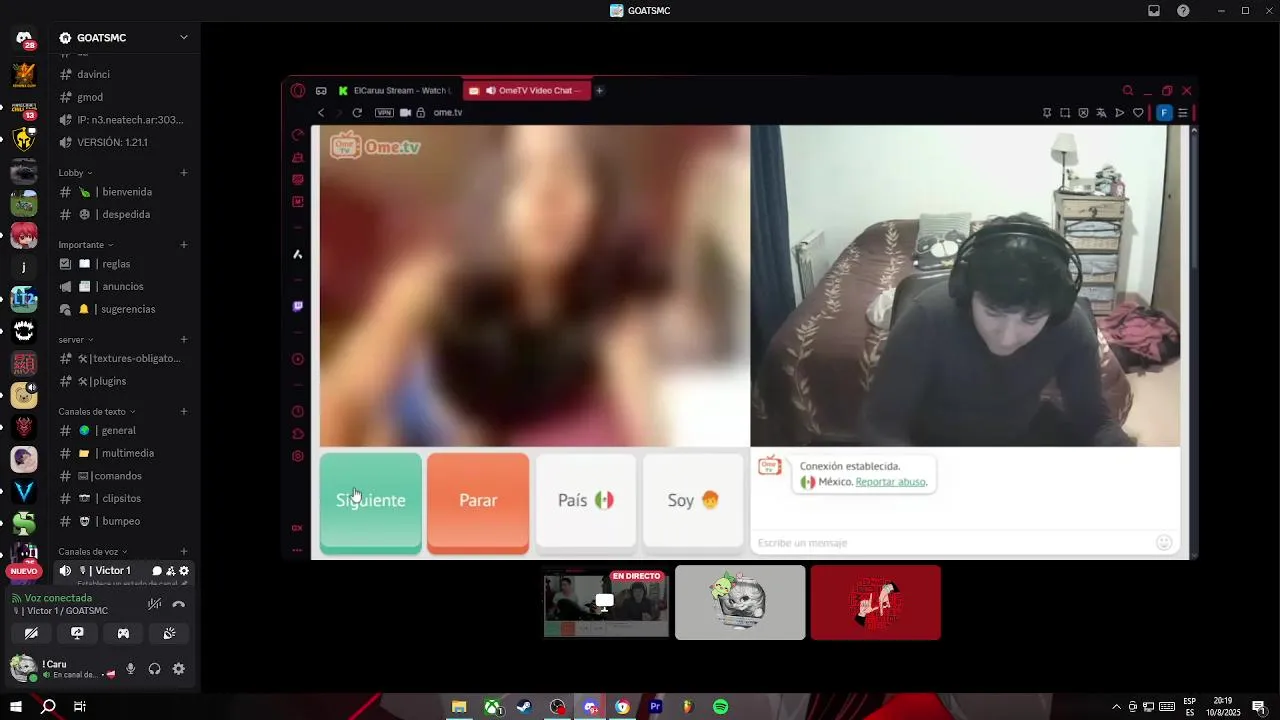Open the clipsitos channel
The width and height of the screenshot is (1280, 720).
(x=123, y=499)
